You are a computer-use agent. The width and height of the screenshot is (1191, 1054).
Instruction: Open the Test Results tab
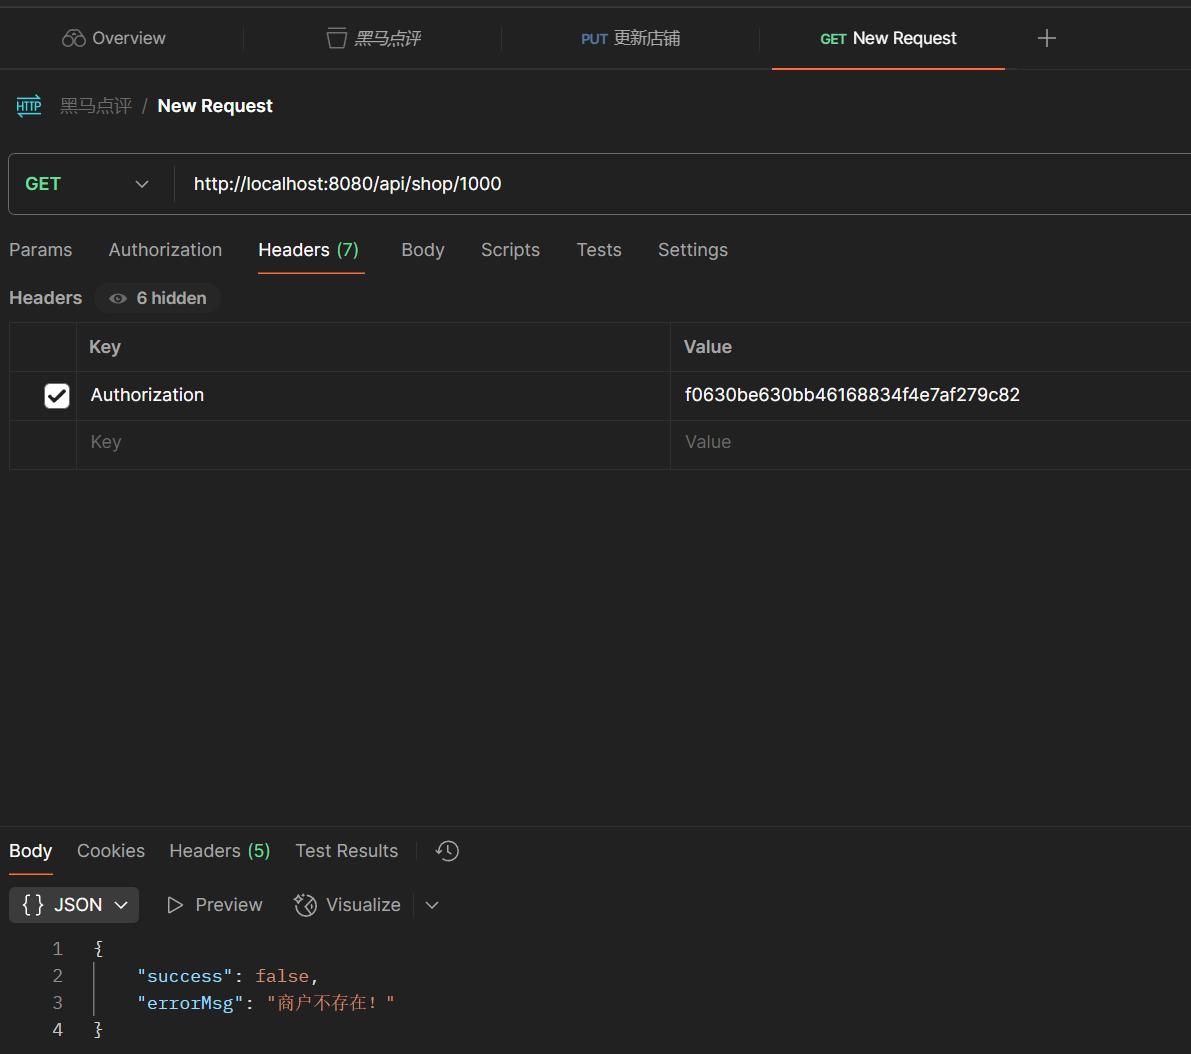[346, 851]
